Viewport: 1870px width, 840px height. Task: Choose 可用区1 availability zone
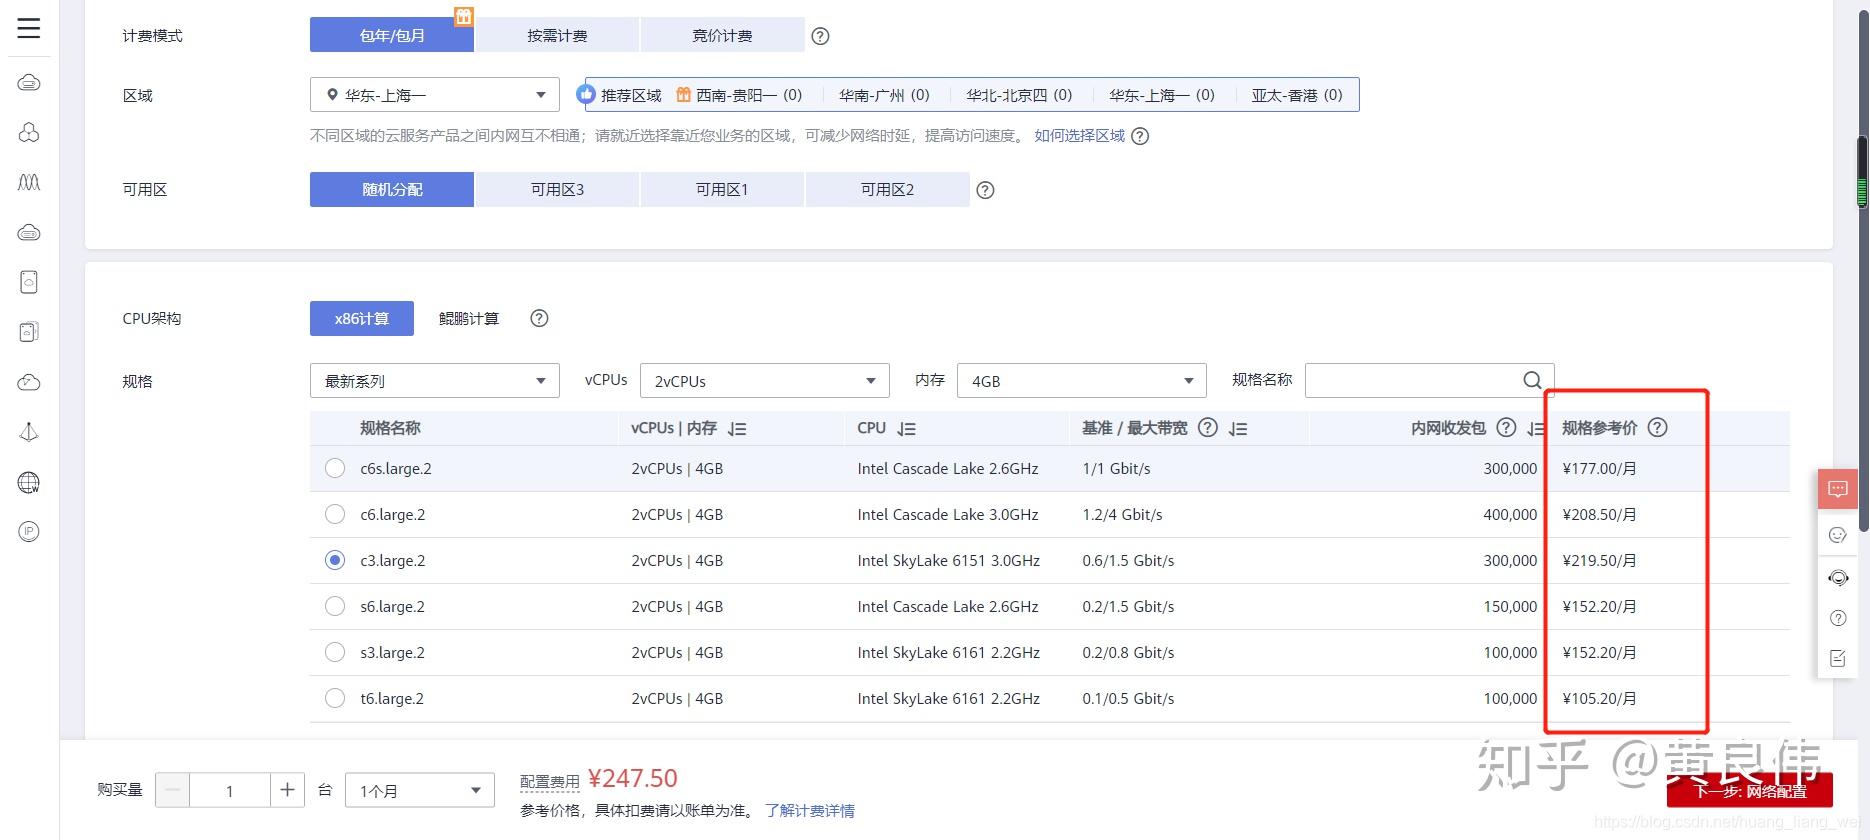pos(722,189)
